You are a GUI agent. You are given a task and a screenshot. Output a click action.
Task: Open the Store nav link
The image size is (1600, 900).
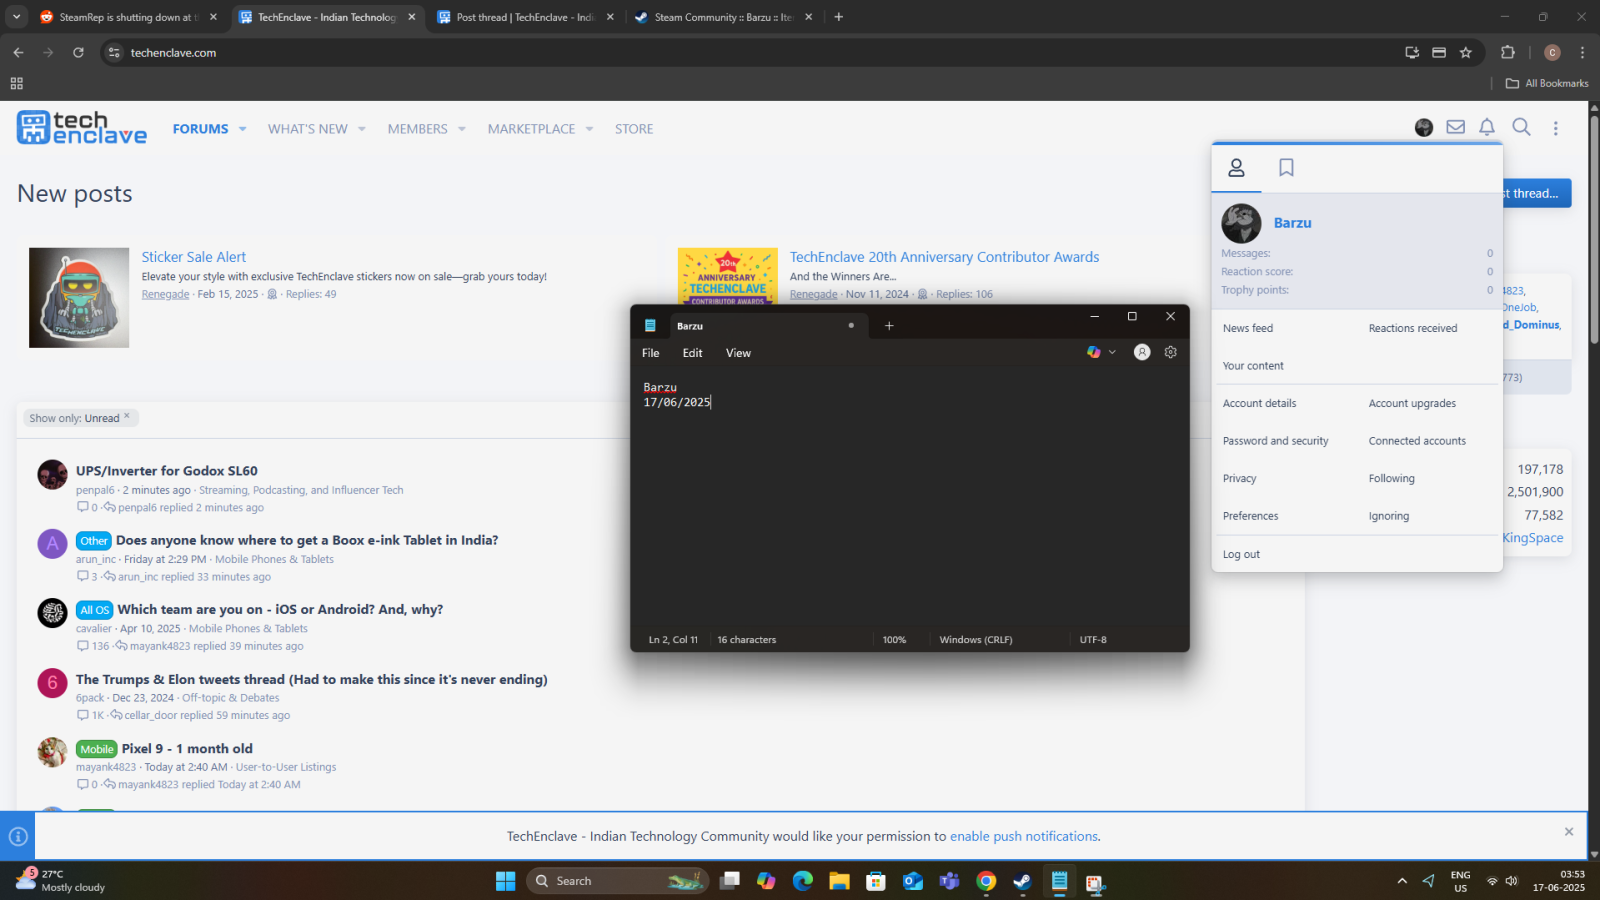[x=634, y=129]
